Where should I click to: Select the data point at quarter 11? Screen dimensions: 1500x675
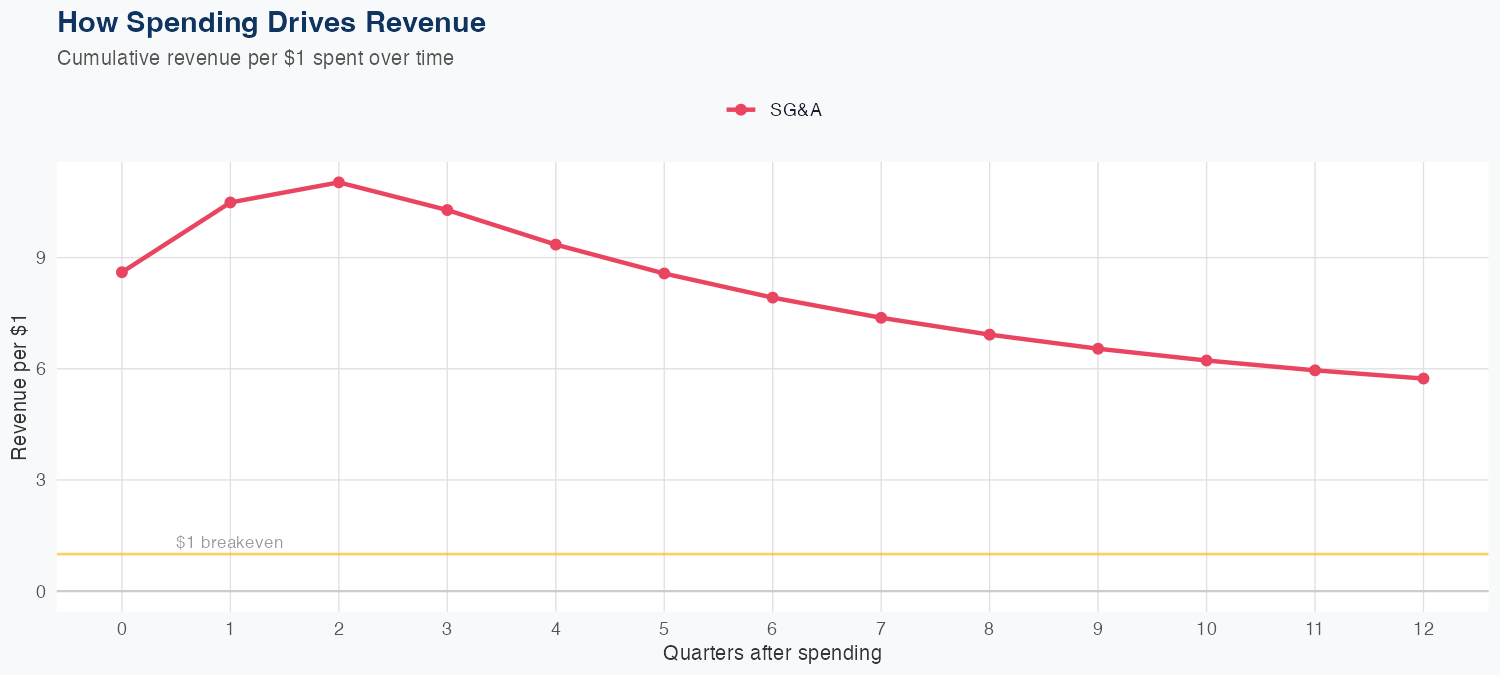point(1315,370)
